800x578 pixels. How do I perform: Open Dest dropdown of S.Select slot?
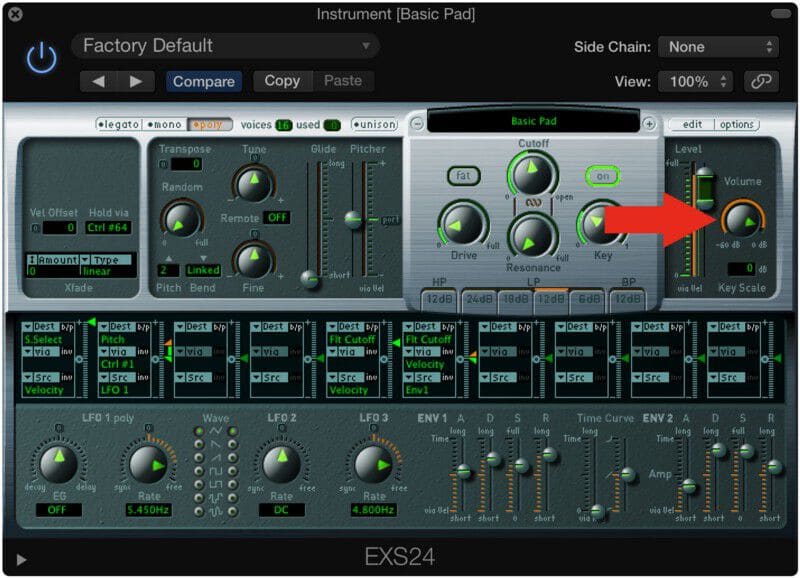point(41,326)
